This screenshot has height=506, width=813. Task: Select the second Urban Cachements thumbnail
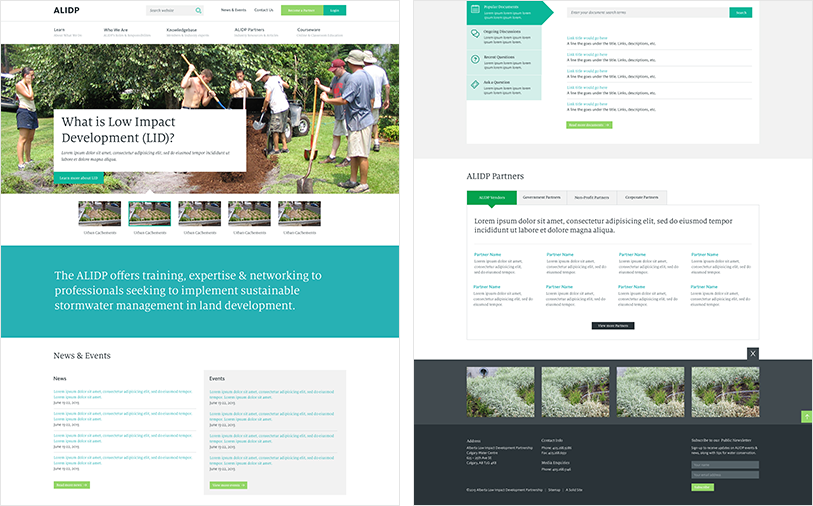[x=149, y=214]
